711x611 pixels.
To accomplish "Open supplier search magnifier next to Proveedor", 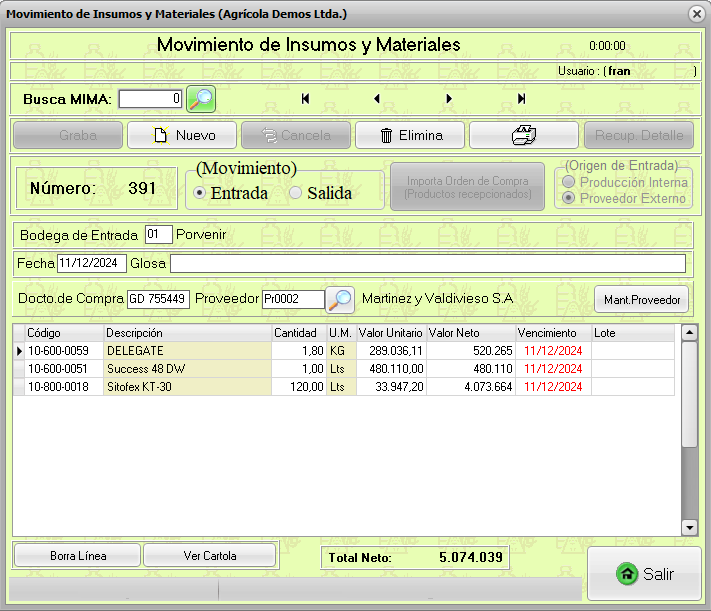I will pos(340,299).
